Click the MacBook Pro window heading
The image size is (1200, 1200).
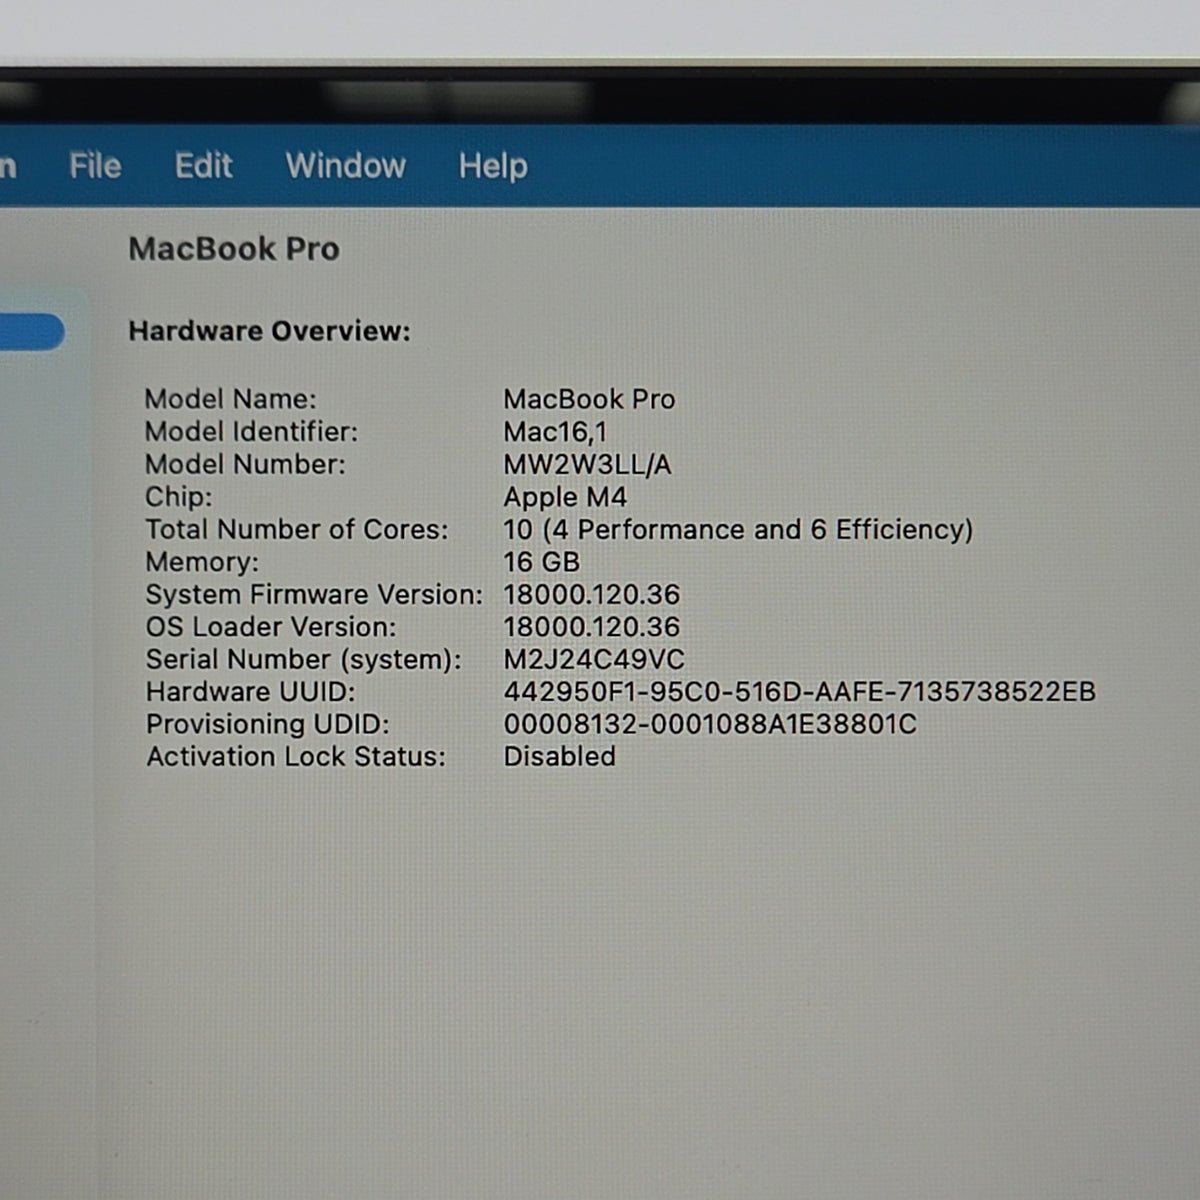coord(234,249)
